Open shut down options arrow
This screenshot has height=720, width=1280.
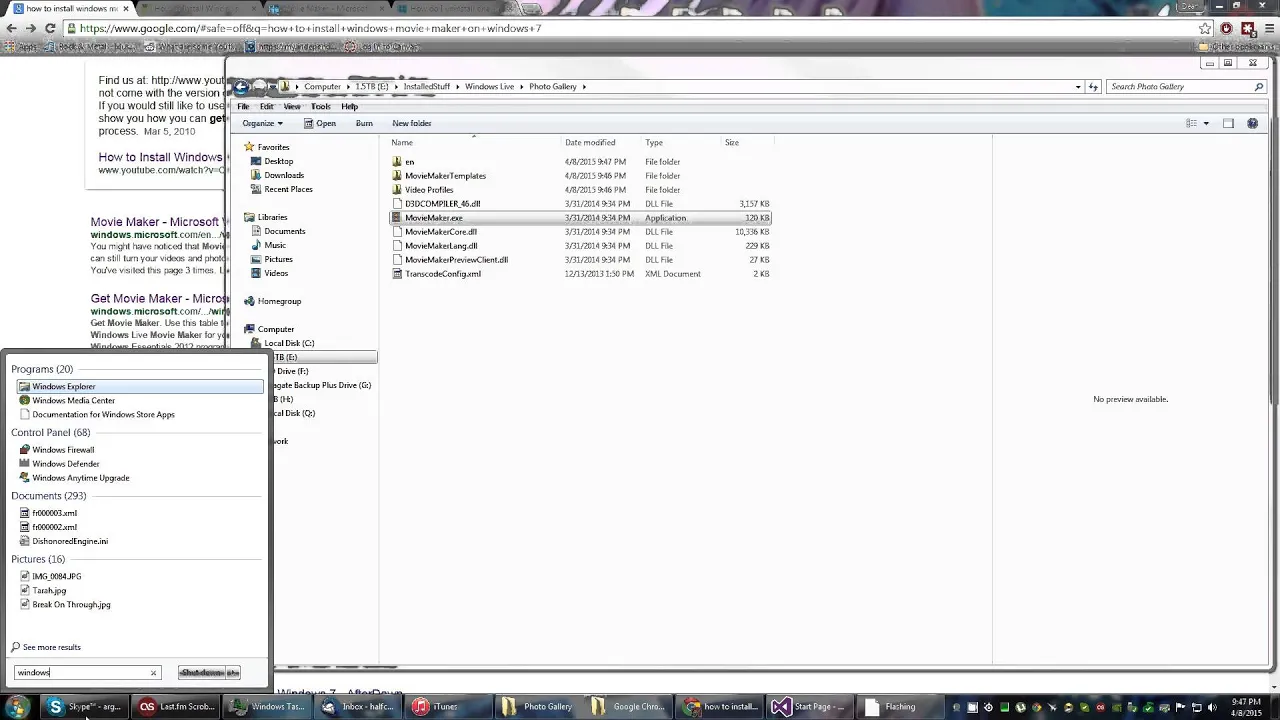233,673
